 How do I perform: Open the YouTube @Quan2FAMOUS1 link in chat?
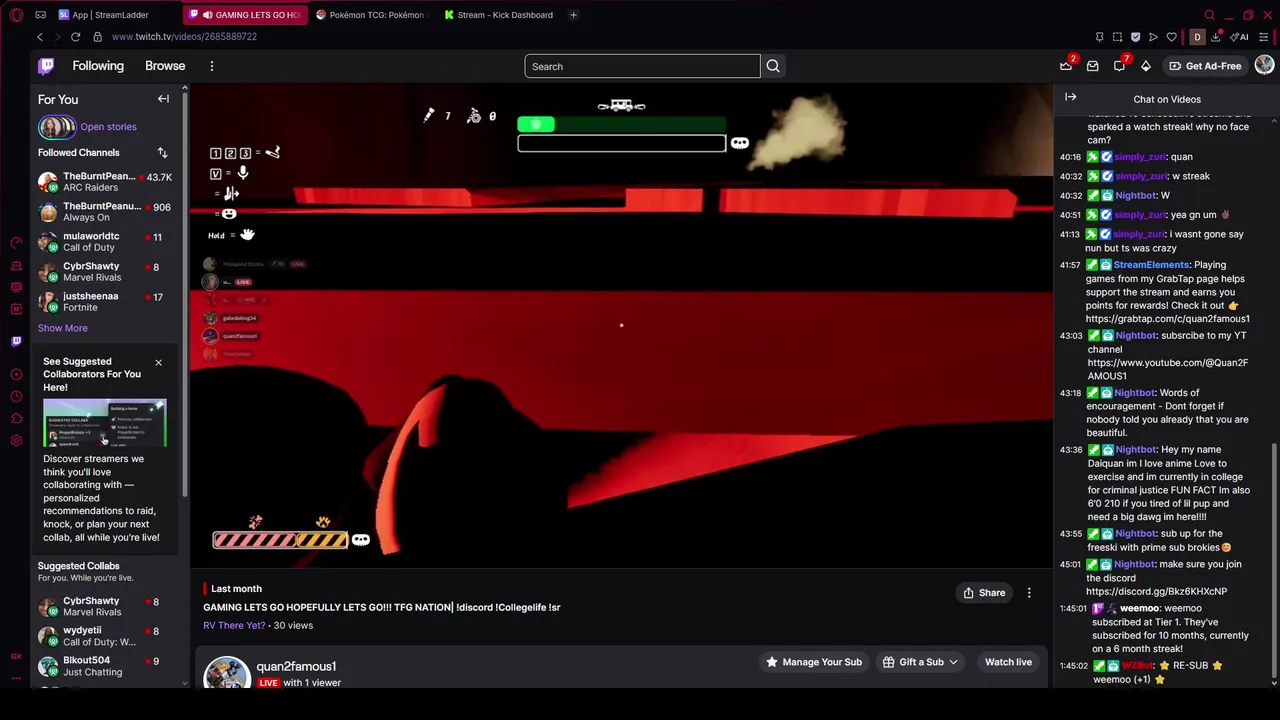(x=1167, y=369)
